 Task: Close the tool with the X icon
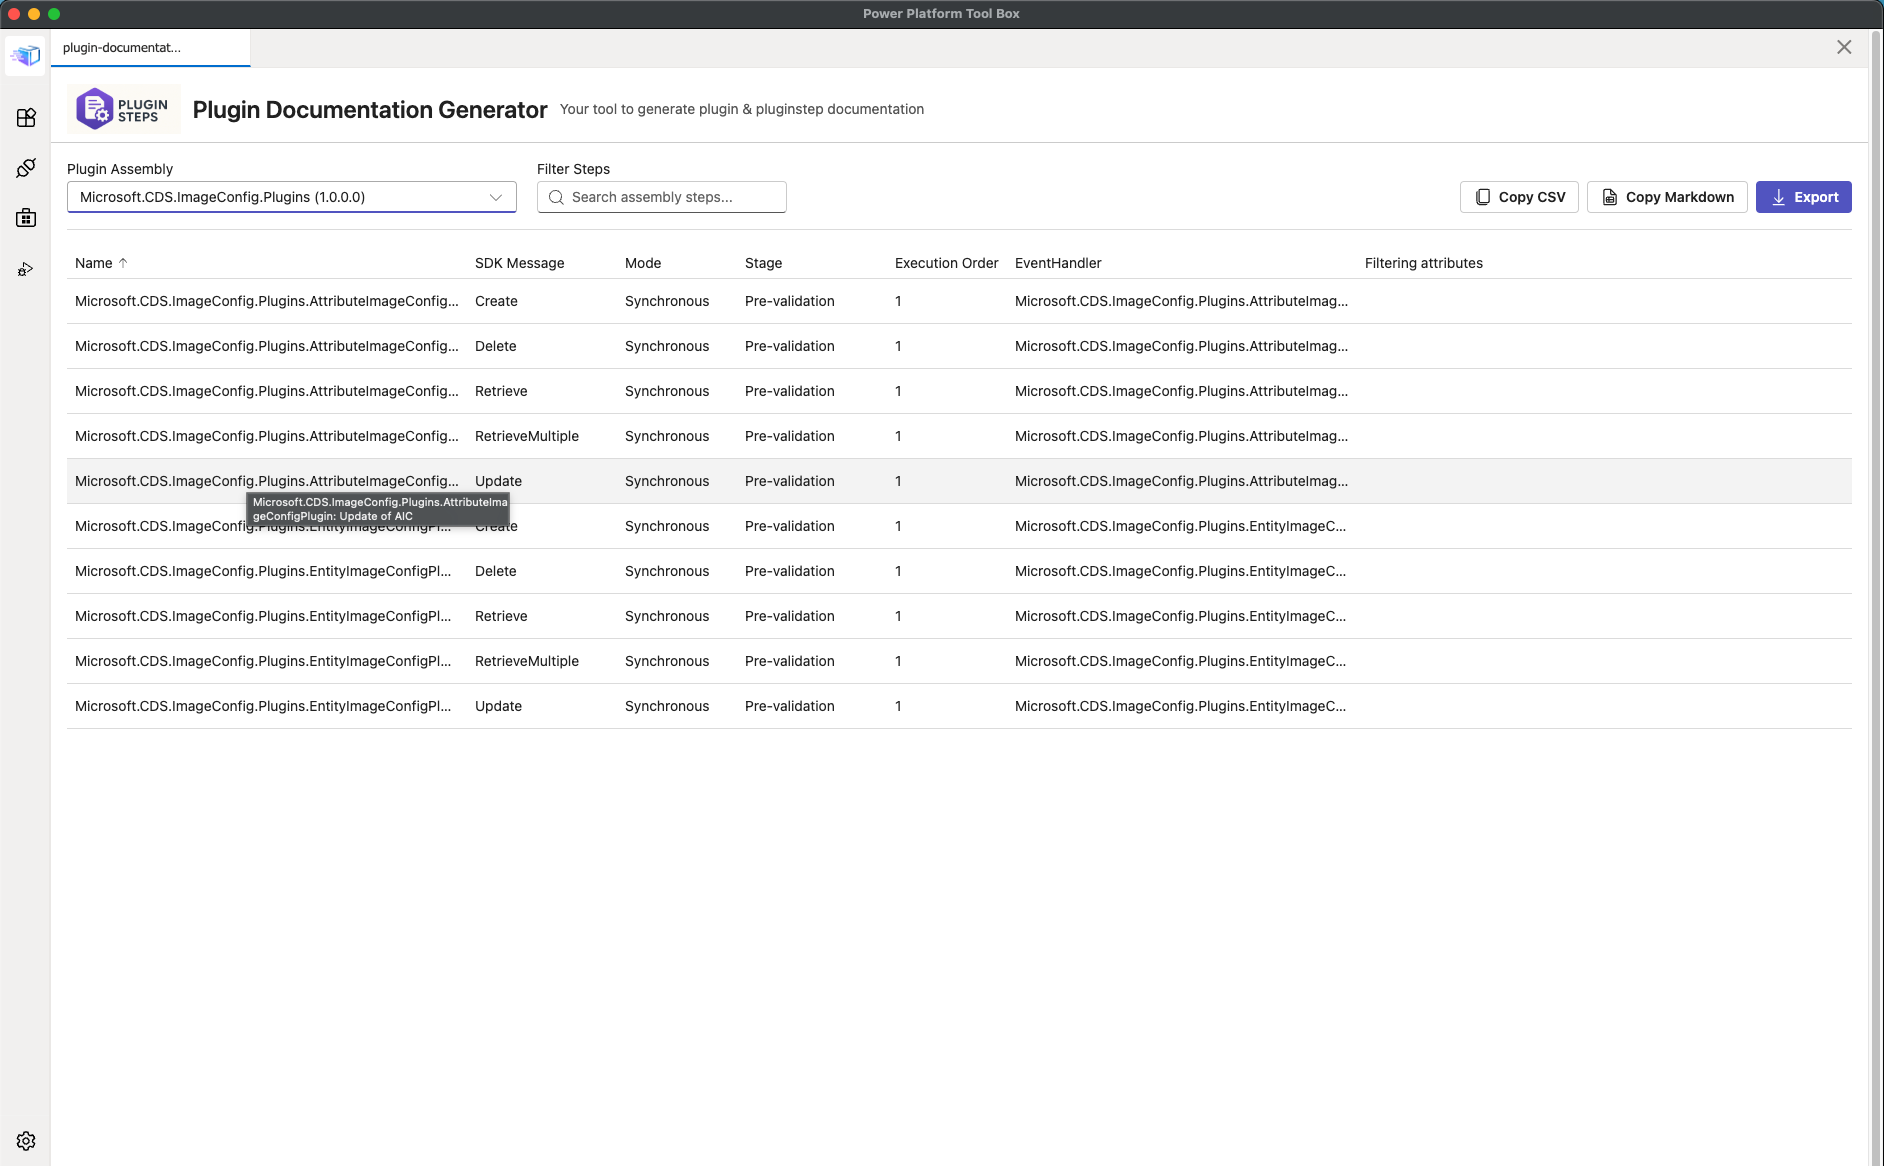coord(1844,46)
